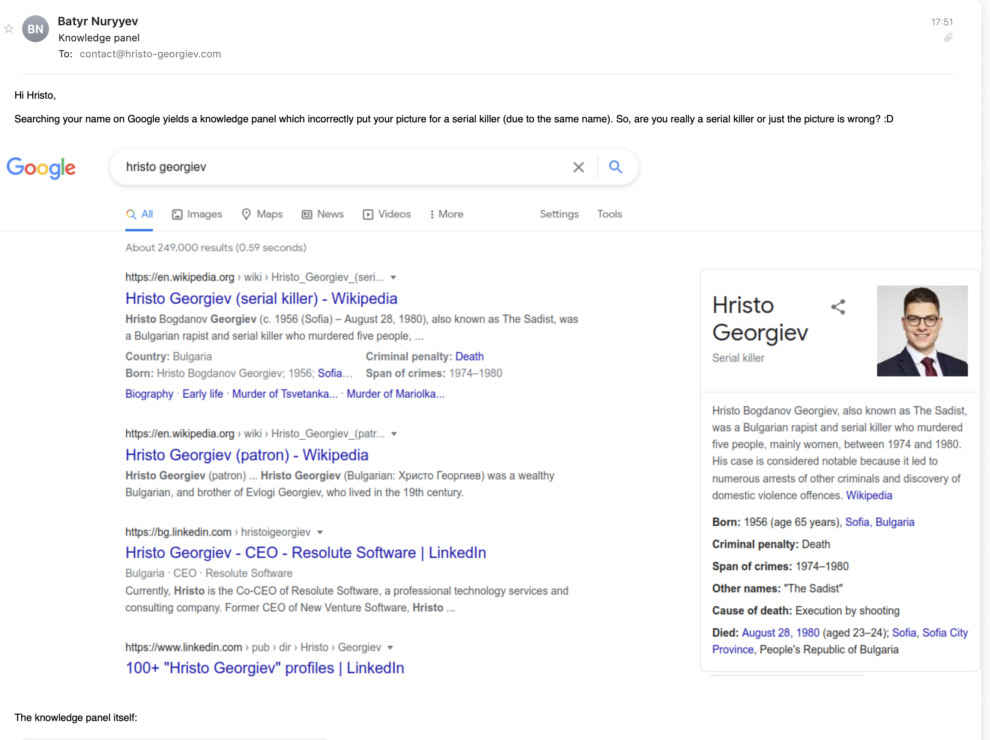Click the Batyr Nuryyev sender name

(98, 21)
